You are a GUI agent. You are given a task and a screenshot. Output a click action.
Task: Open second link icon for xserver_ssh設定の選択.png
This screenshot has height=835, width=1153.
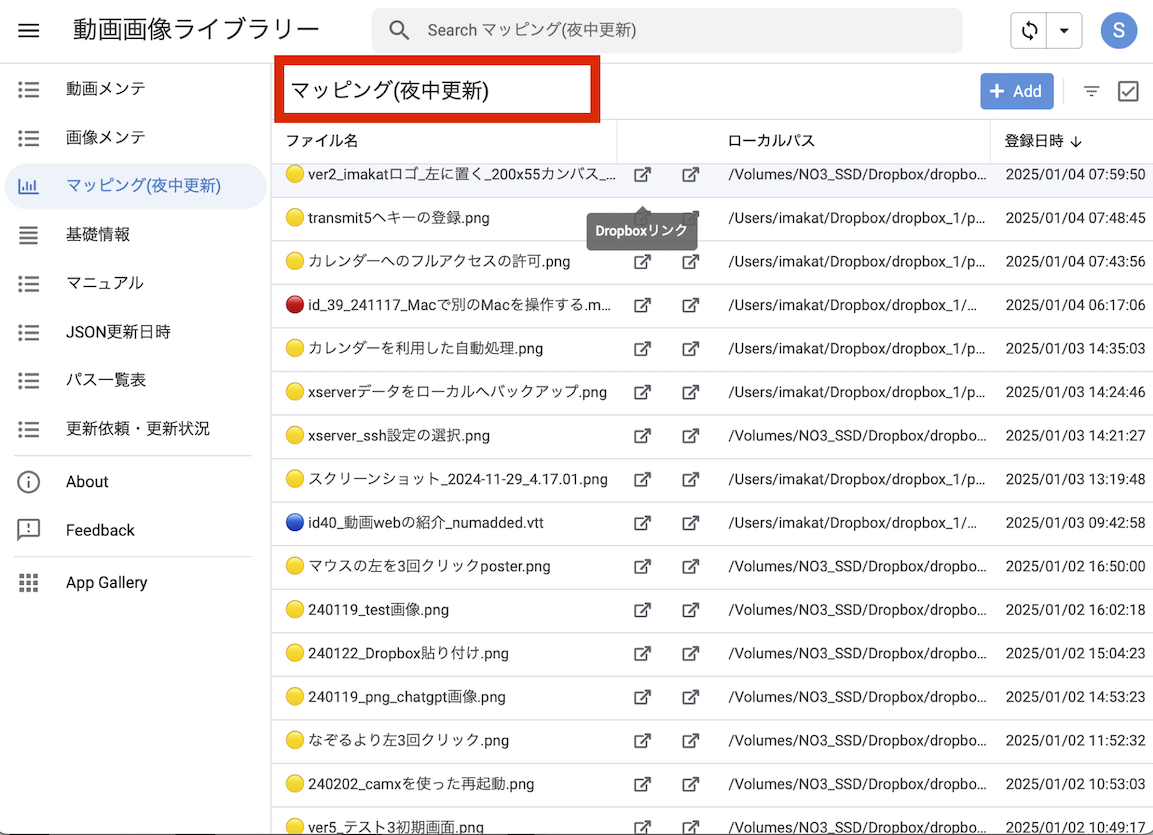pyautogui.click(x=690, y=436)
